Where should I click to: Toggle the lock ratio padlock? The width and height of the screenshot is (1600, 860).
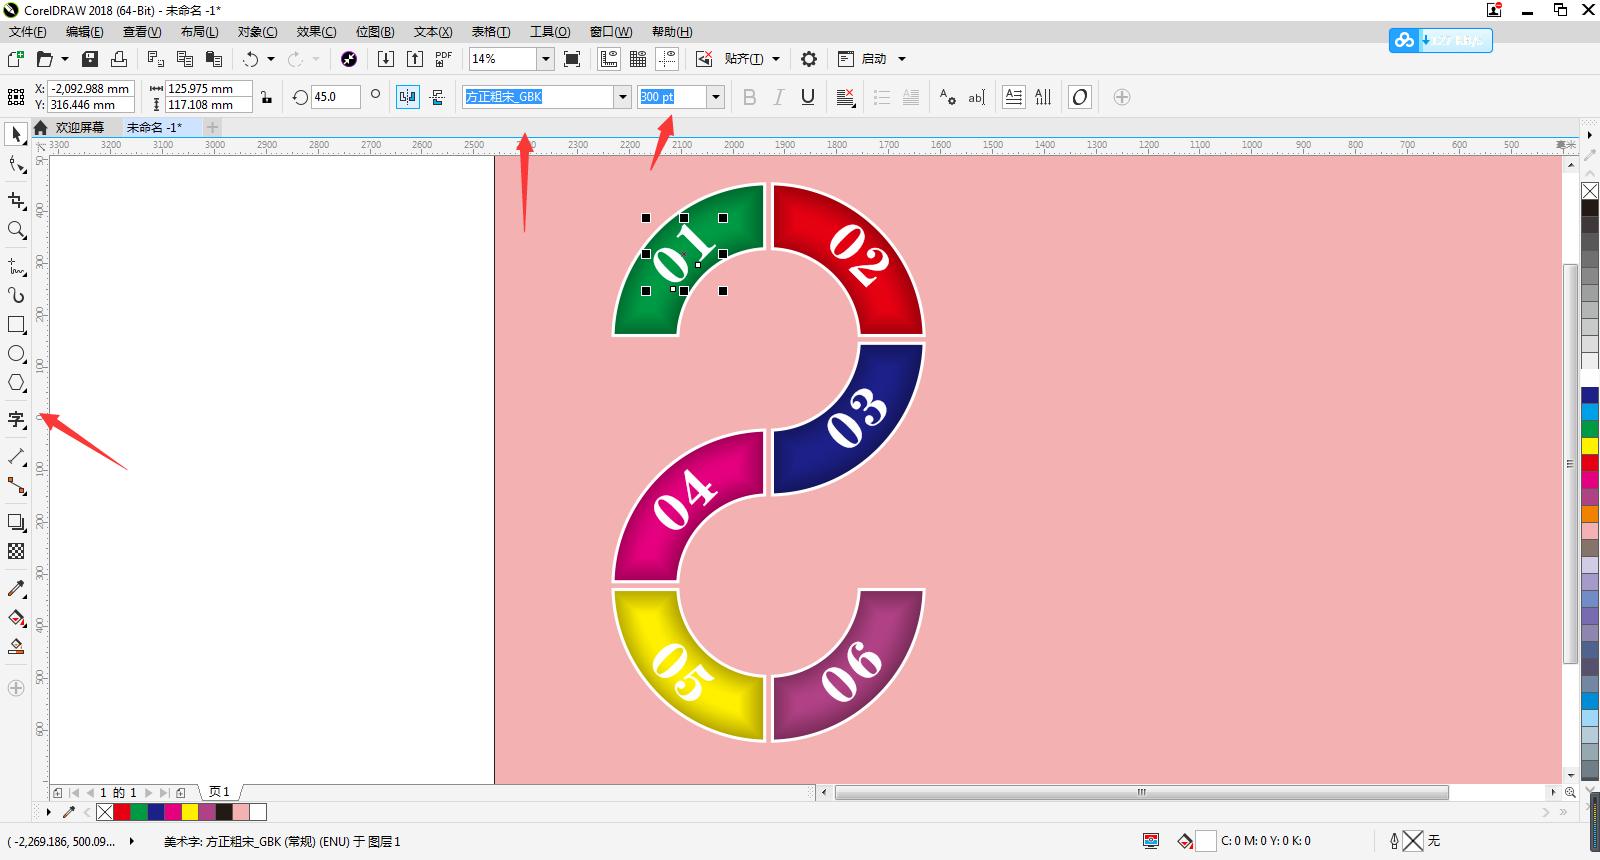266,97
